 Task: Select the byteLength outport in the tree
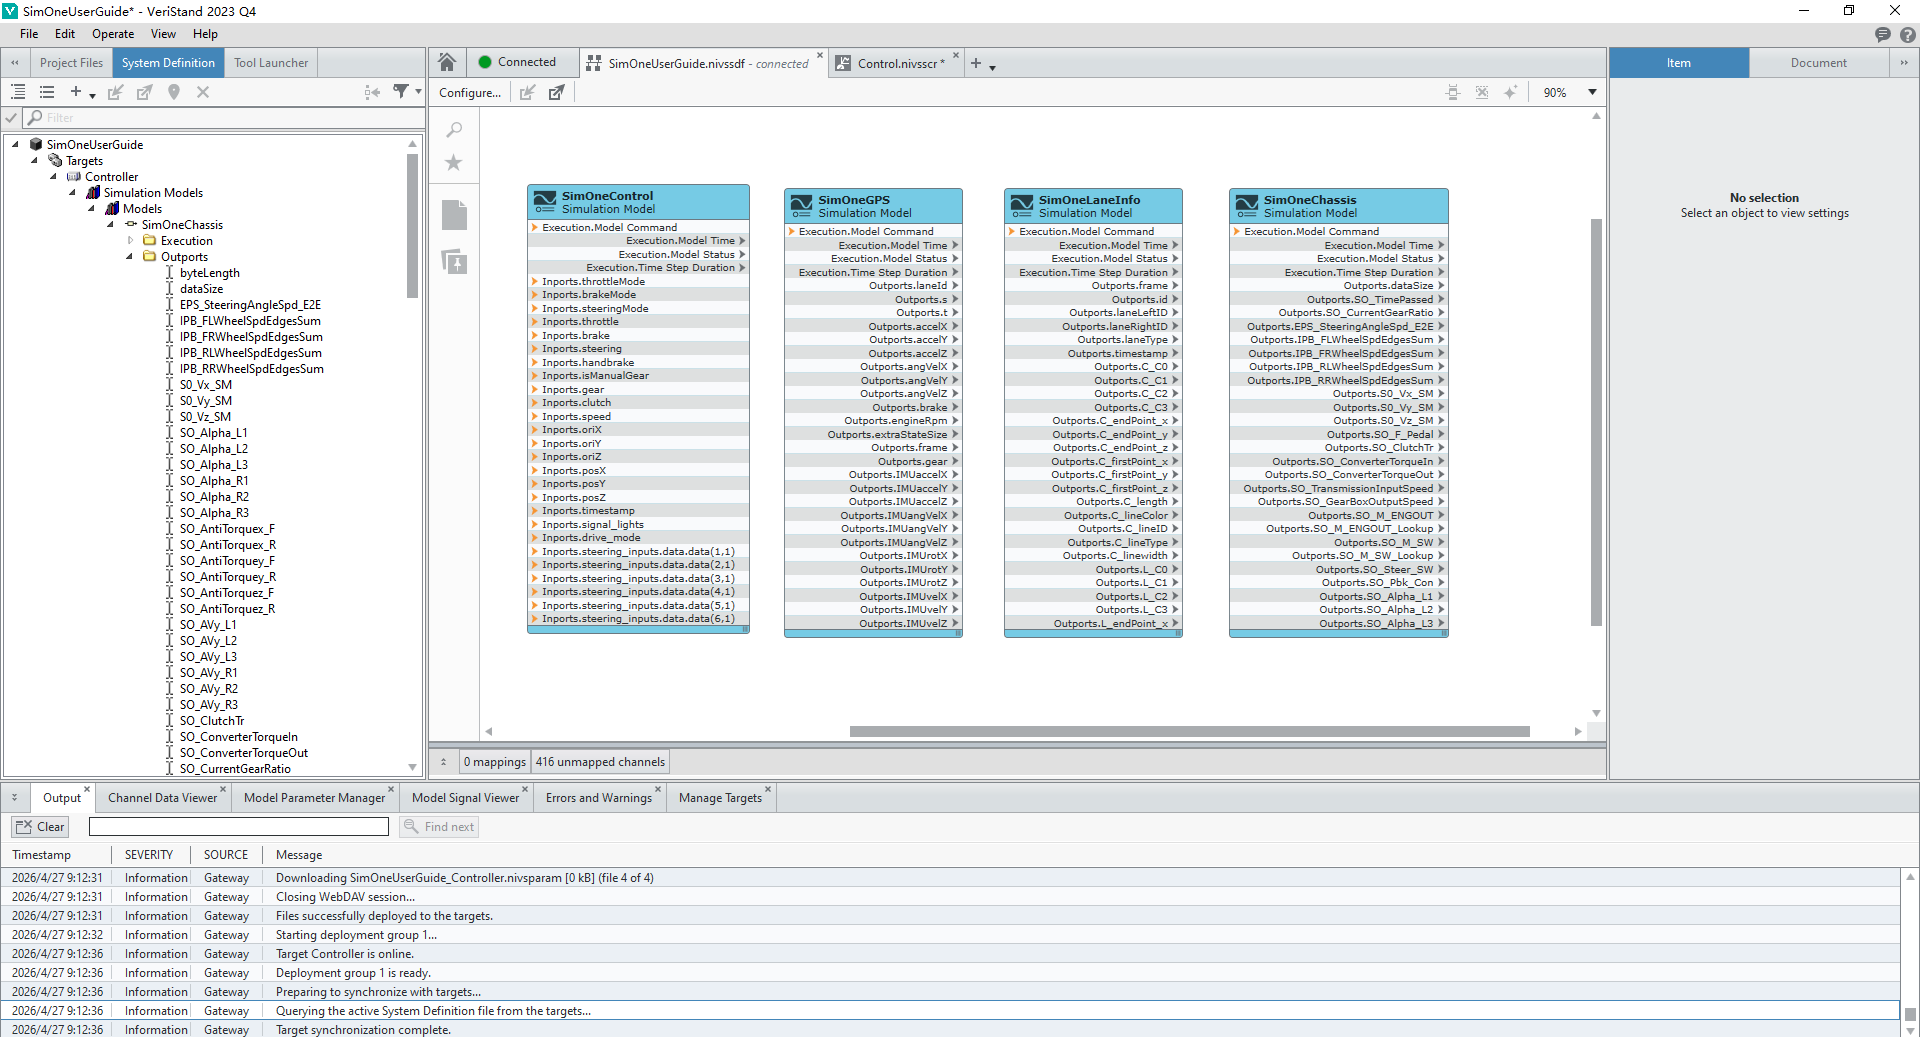[210, 273]
